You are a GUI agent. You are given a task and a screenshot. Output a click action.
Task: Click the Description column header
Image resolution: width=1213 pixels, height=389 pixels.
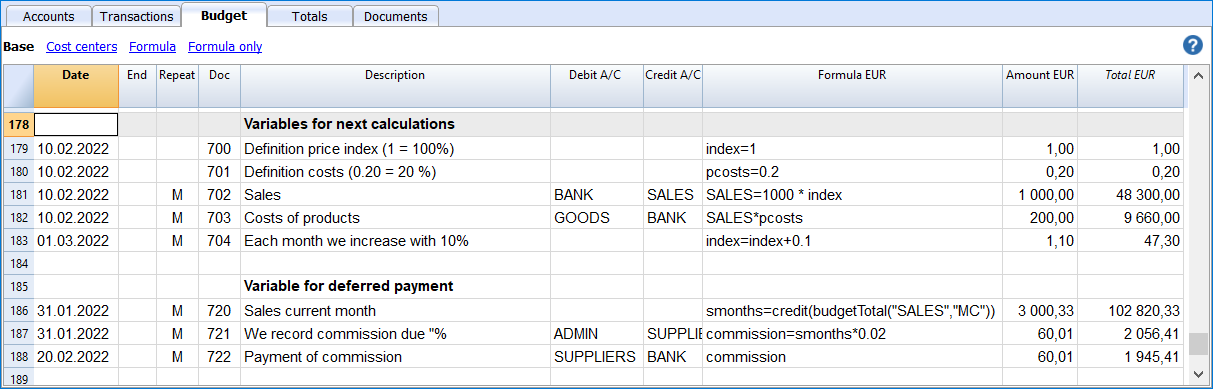[395, 86]
